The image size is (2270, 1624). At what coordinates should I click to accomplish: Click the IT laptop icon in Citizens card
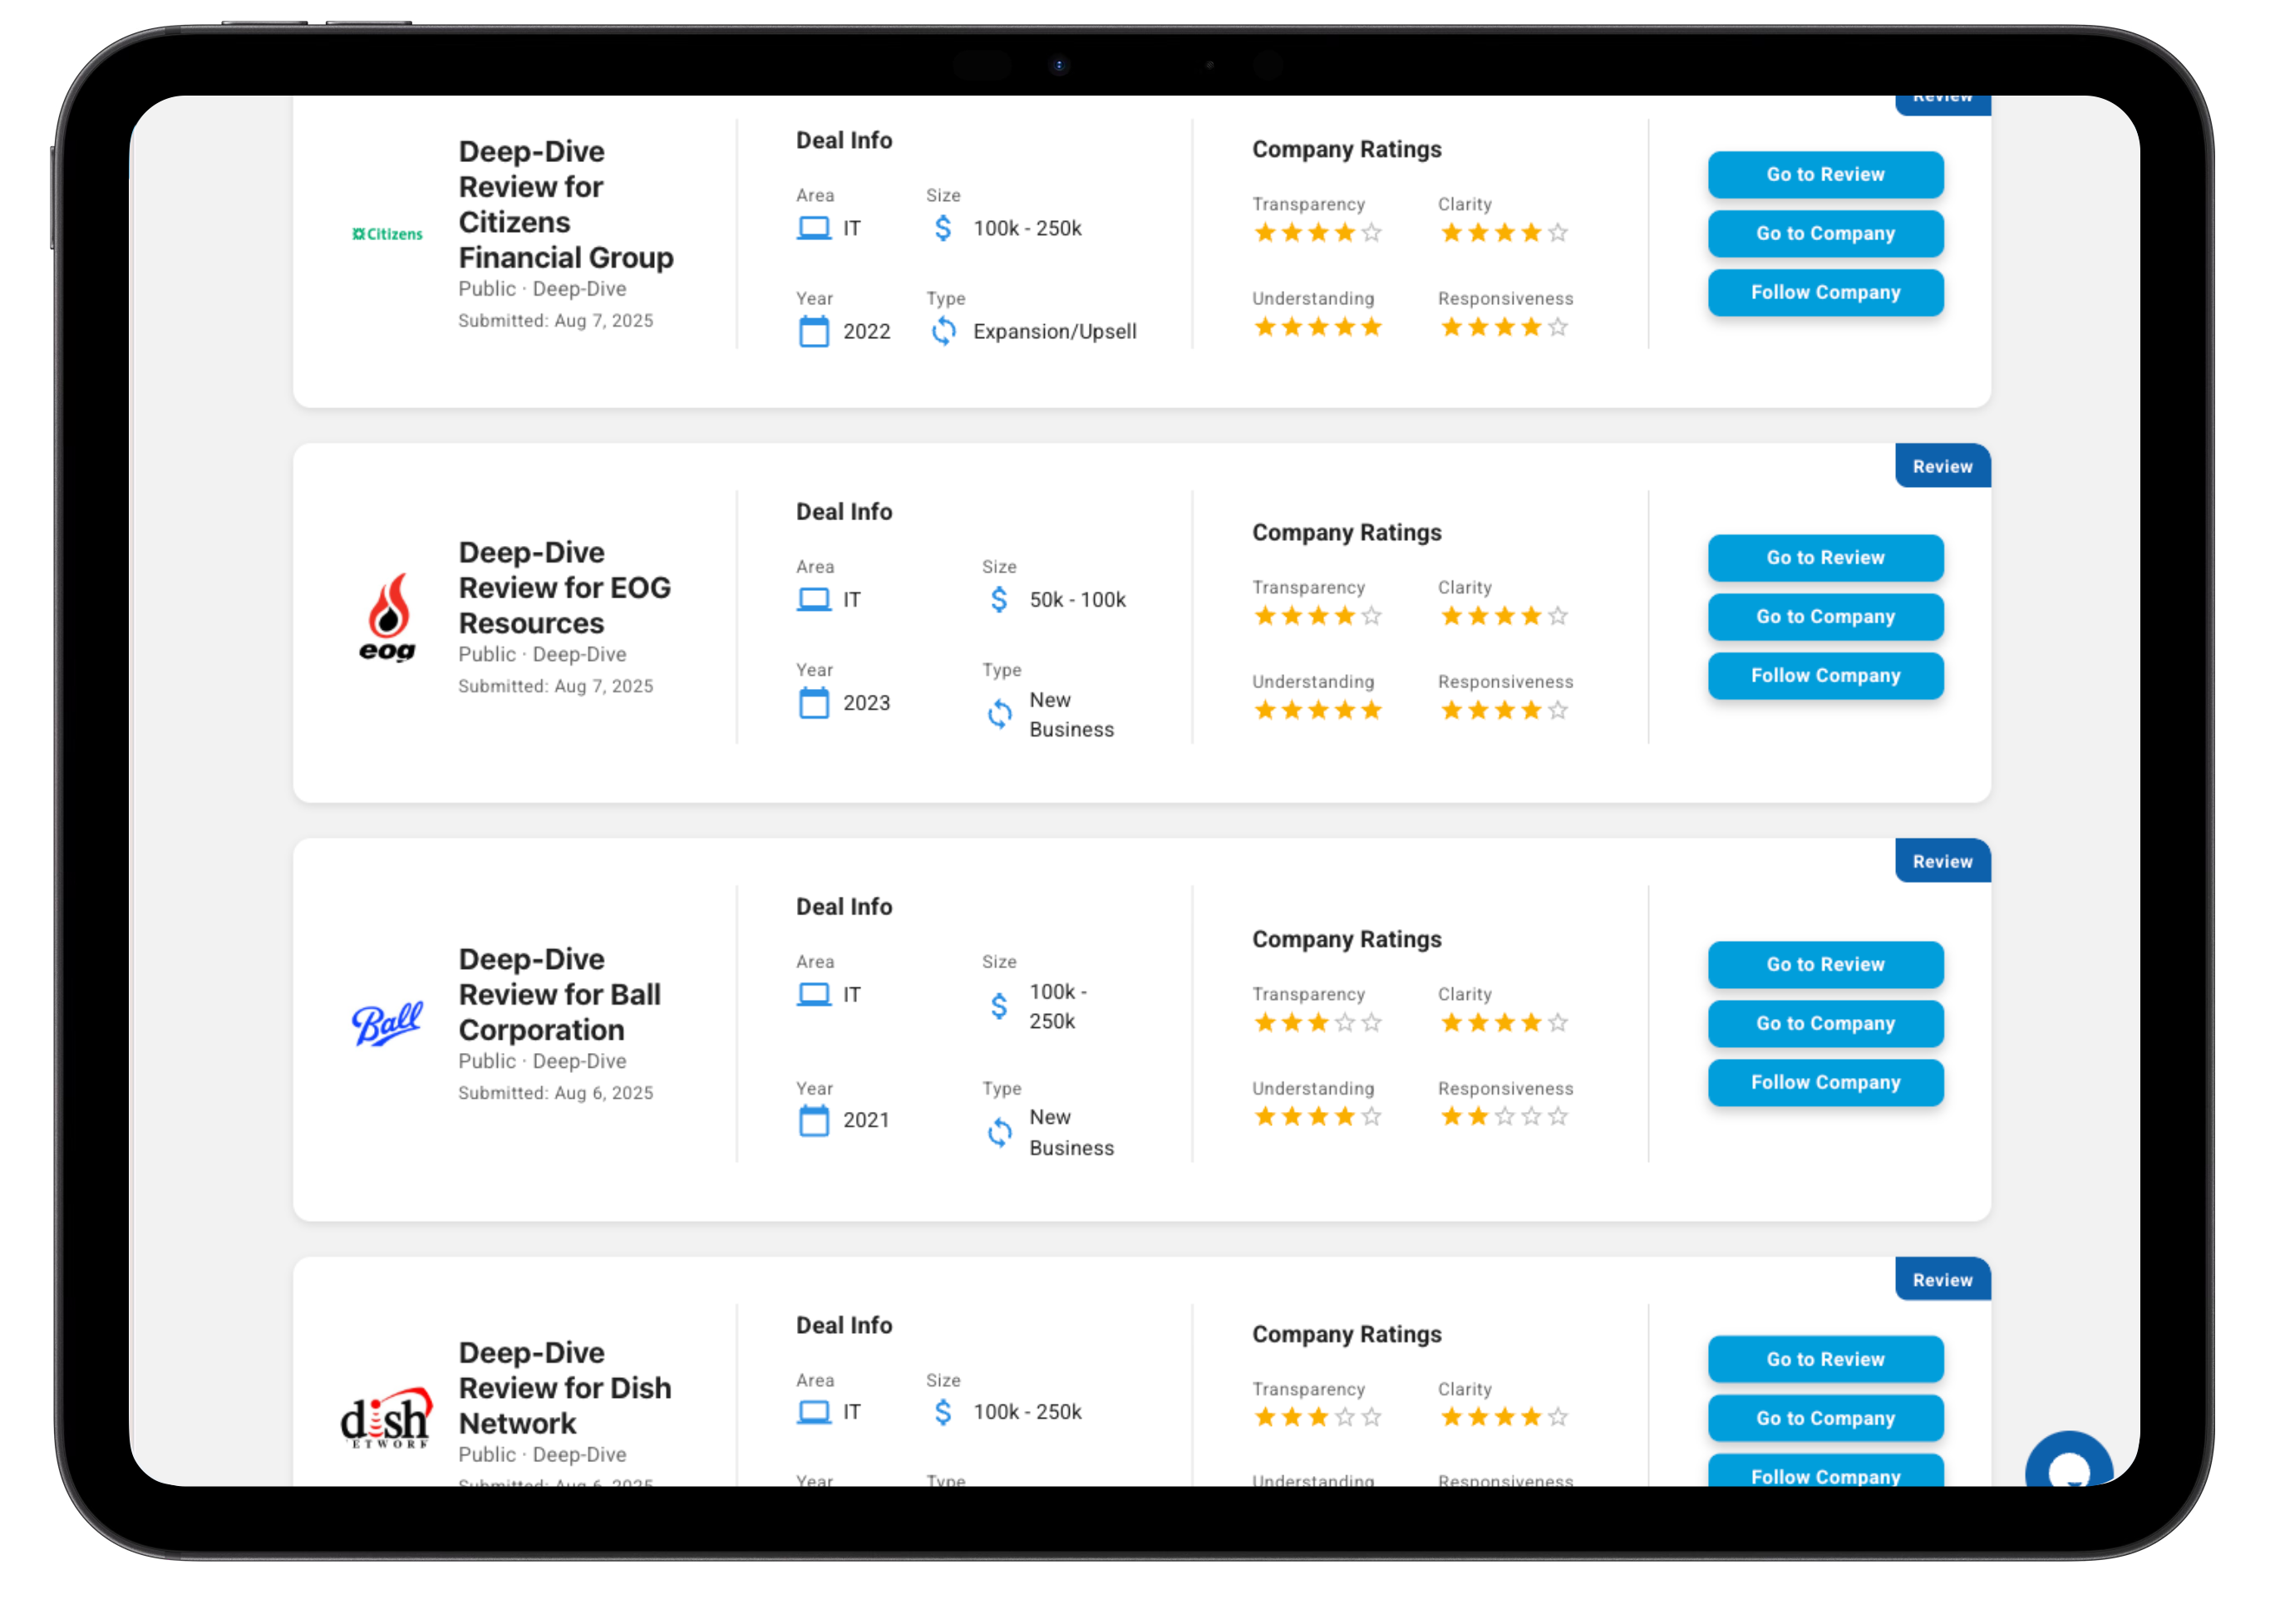tap(814, 229)
